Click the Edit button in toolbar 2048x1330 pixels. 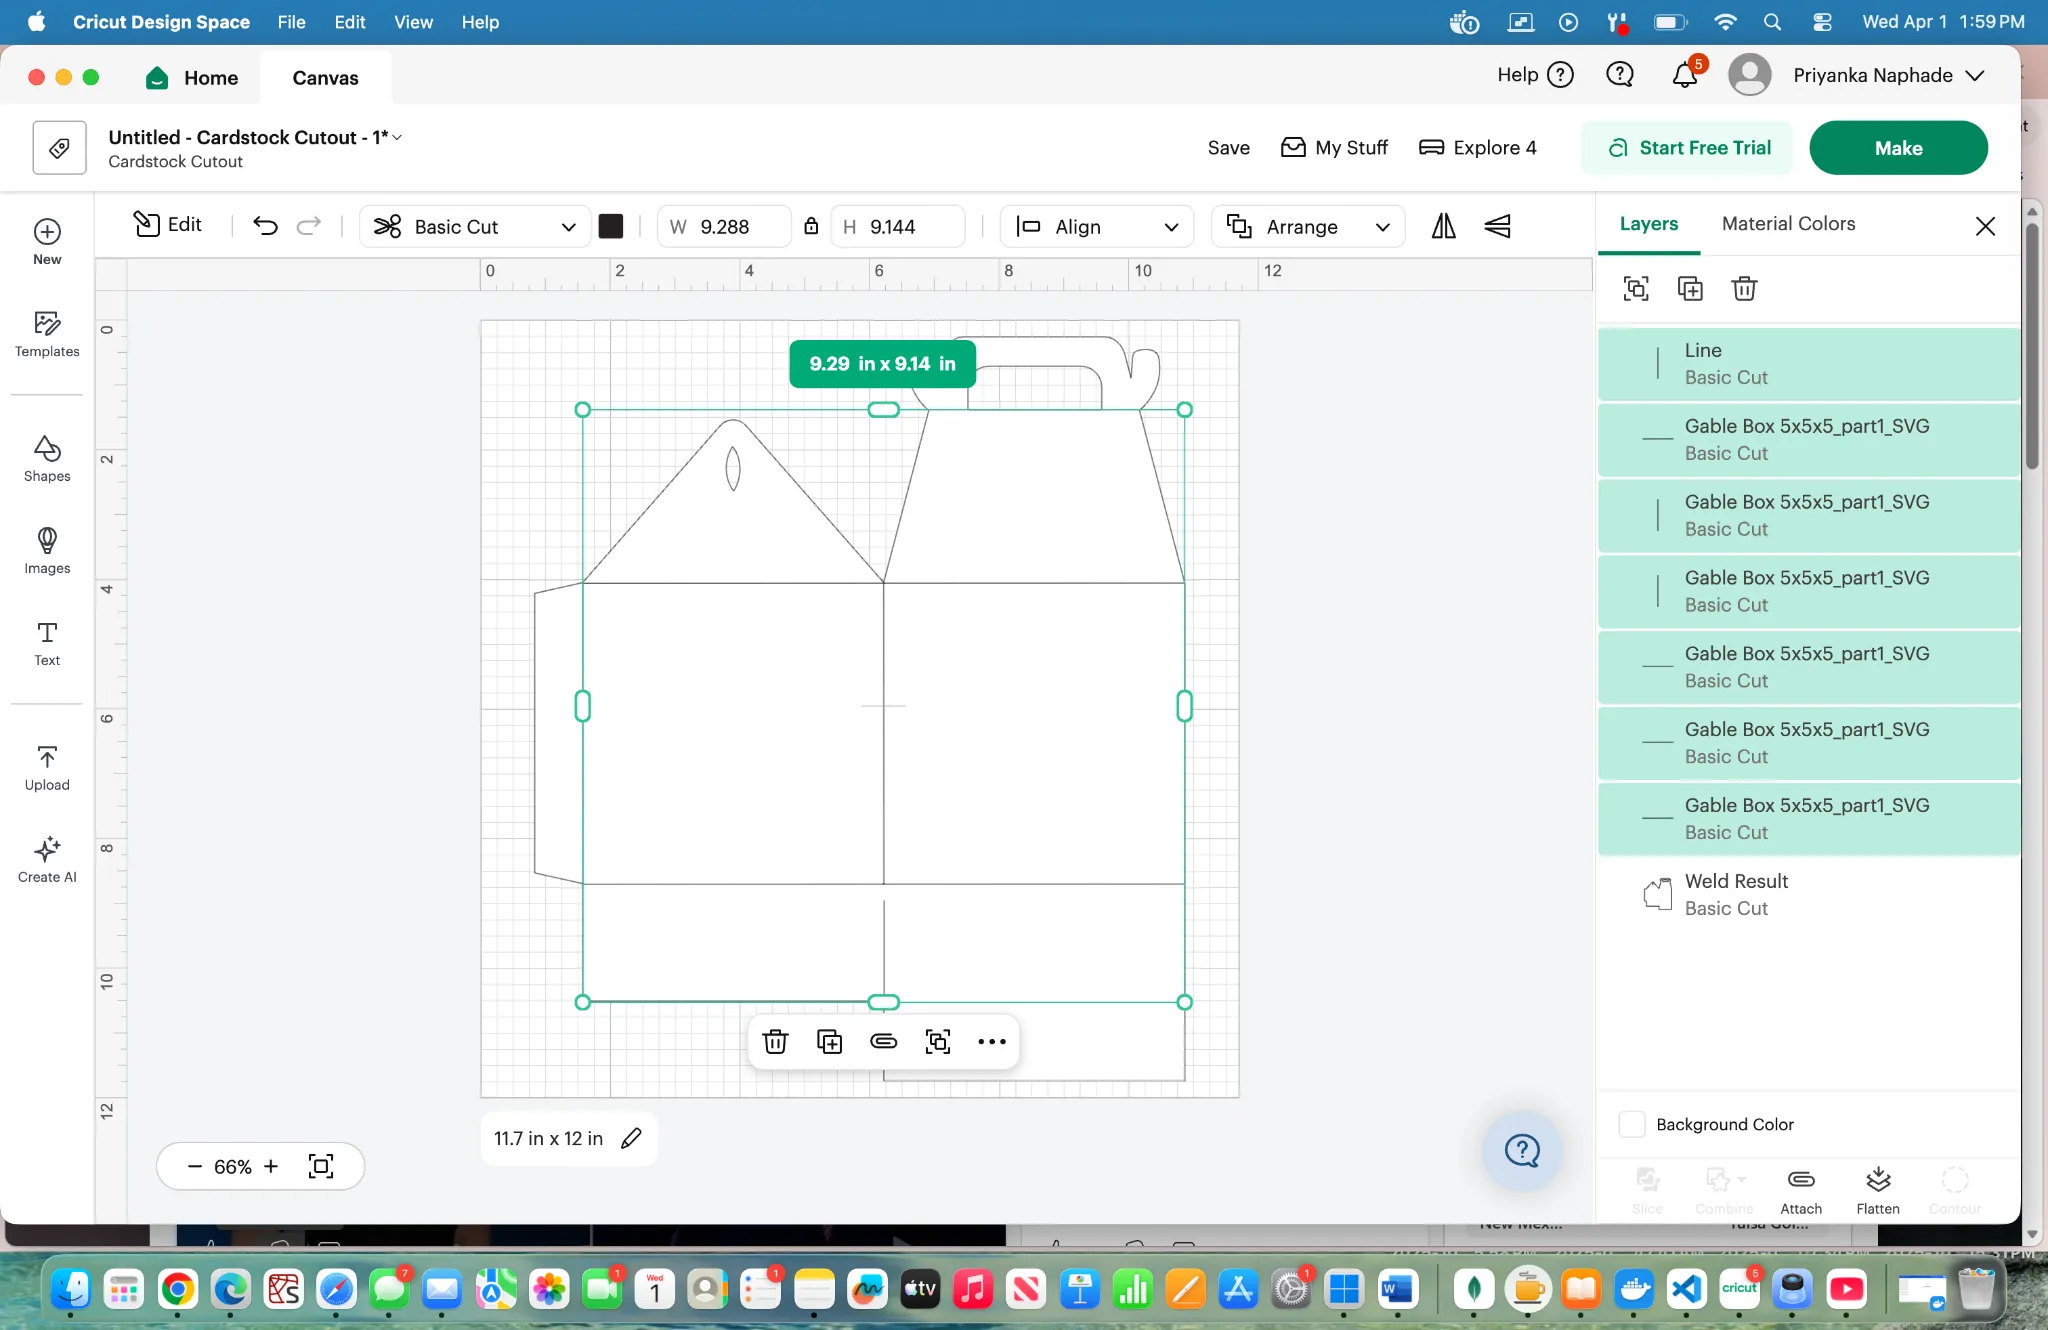tap(168, 225)
